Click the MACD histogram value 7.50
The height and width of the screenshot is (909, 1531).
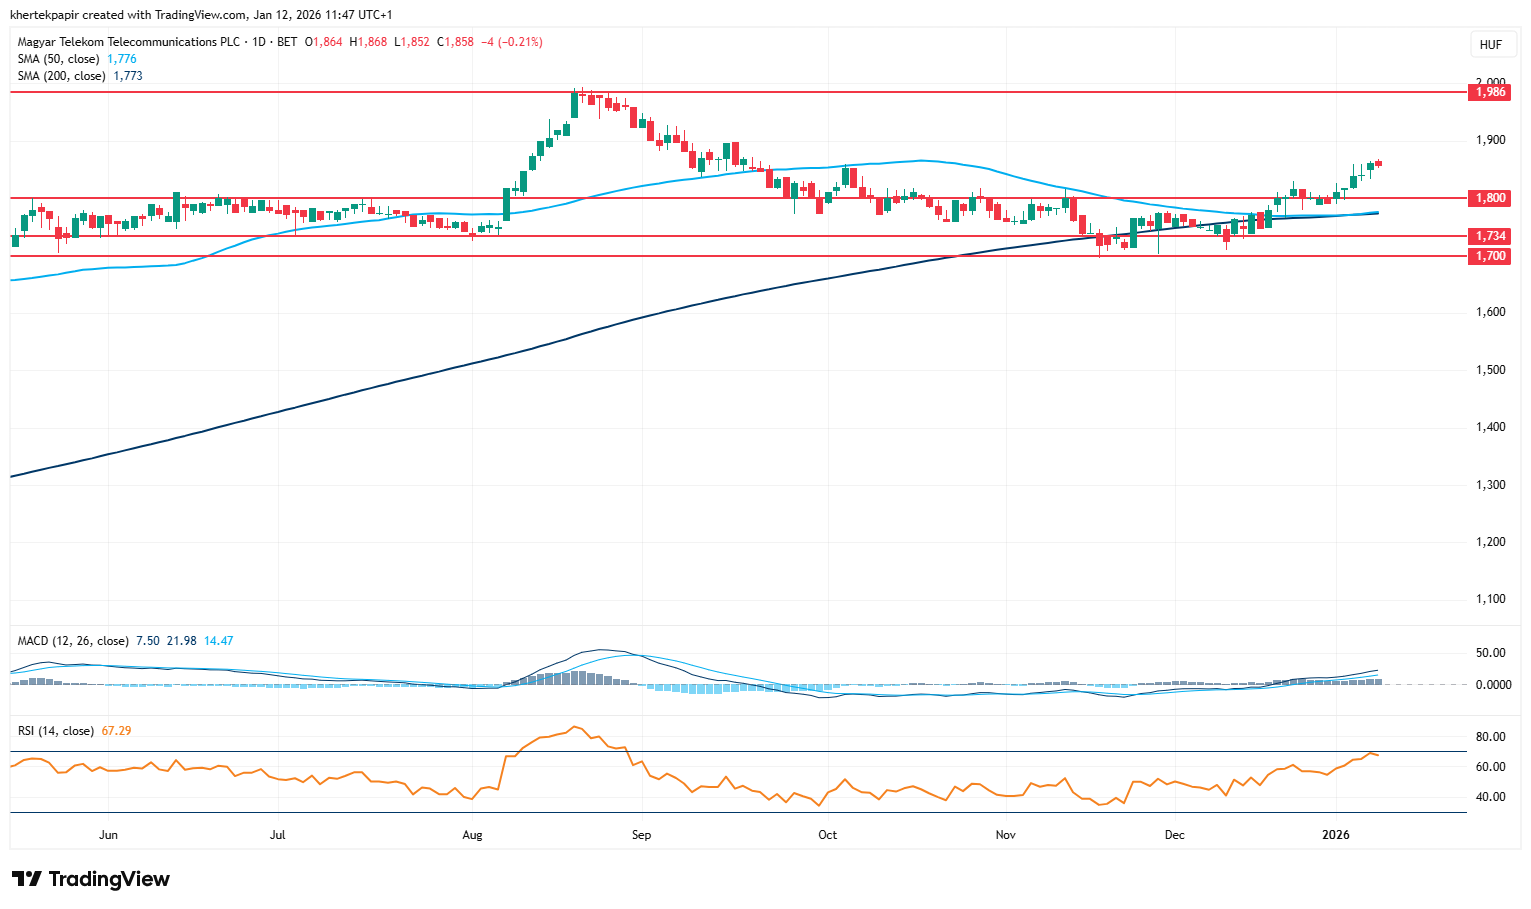point(147,641)
